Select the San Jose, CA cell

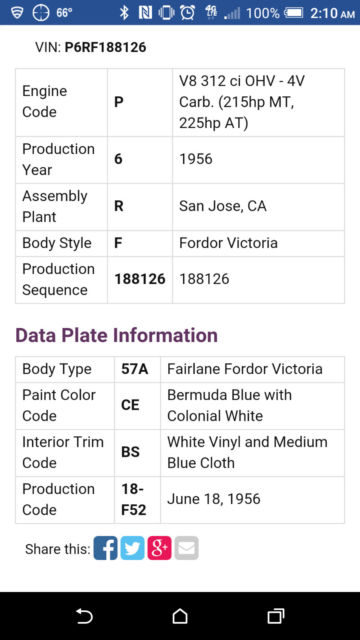tap(258, 207)
